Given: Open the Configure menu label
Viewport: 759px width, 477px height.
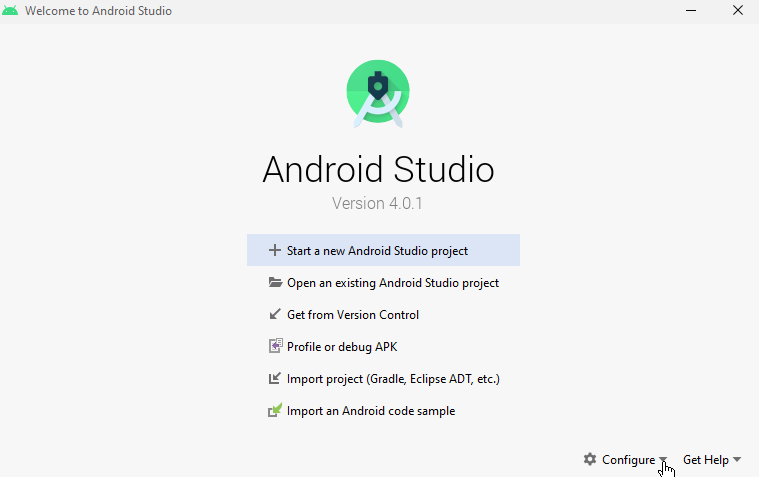Looking at the screenshot, I should 628,460.
